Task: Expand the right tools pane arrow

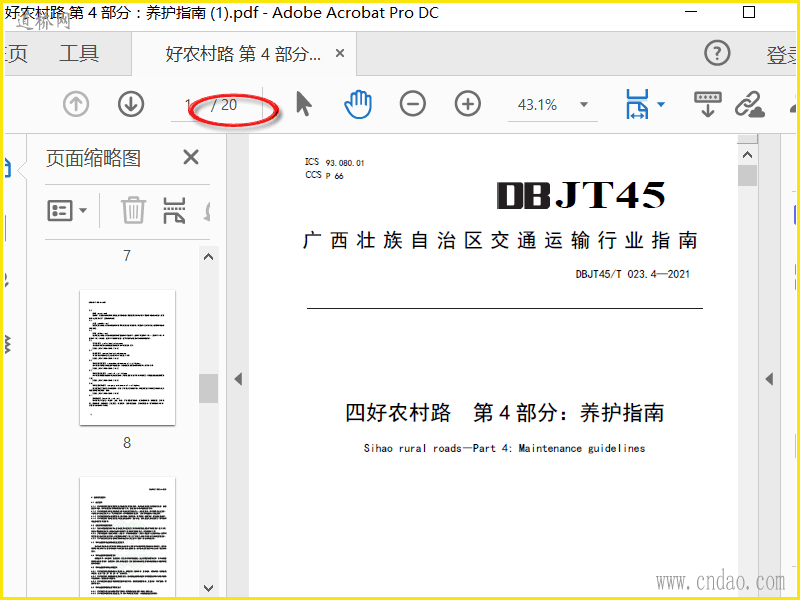Action: 769,379
